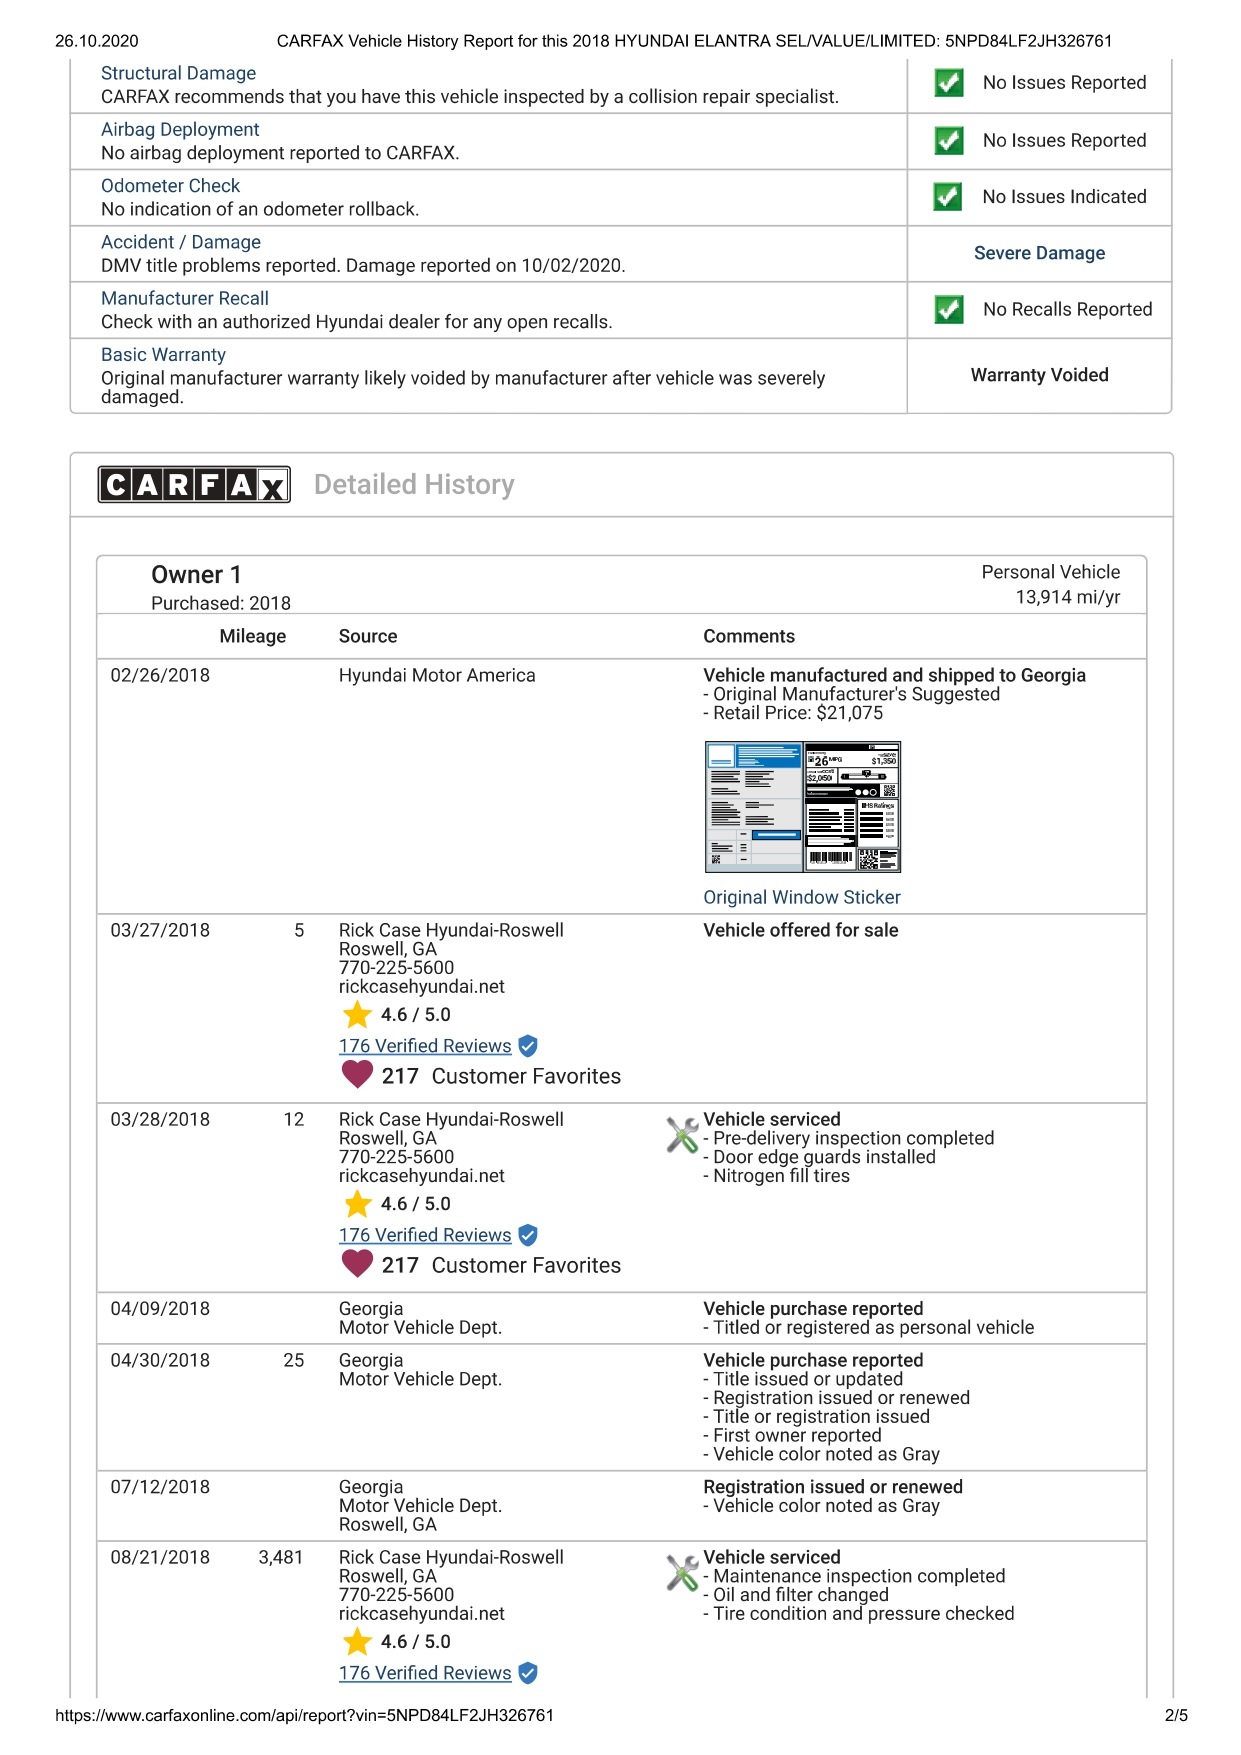
Task: Click "Hyundai Motor America" source text
Action: tap(437, 676)
